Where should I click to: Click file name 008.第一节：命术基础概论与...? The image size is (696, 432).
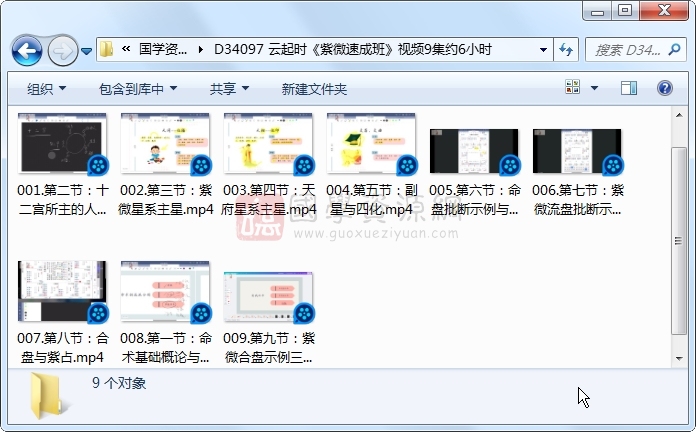click(166, 348)
